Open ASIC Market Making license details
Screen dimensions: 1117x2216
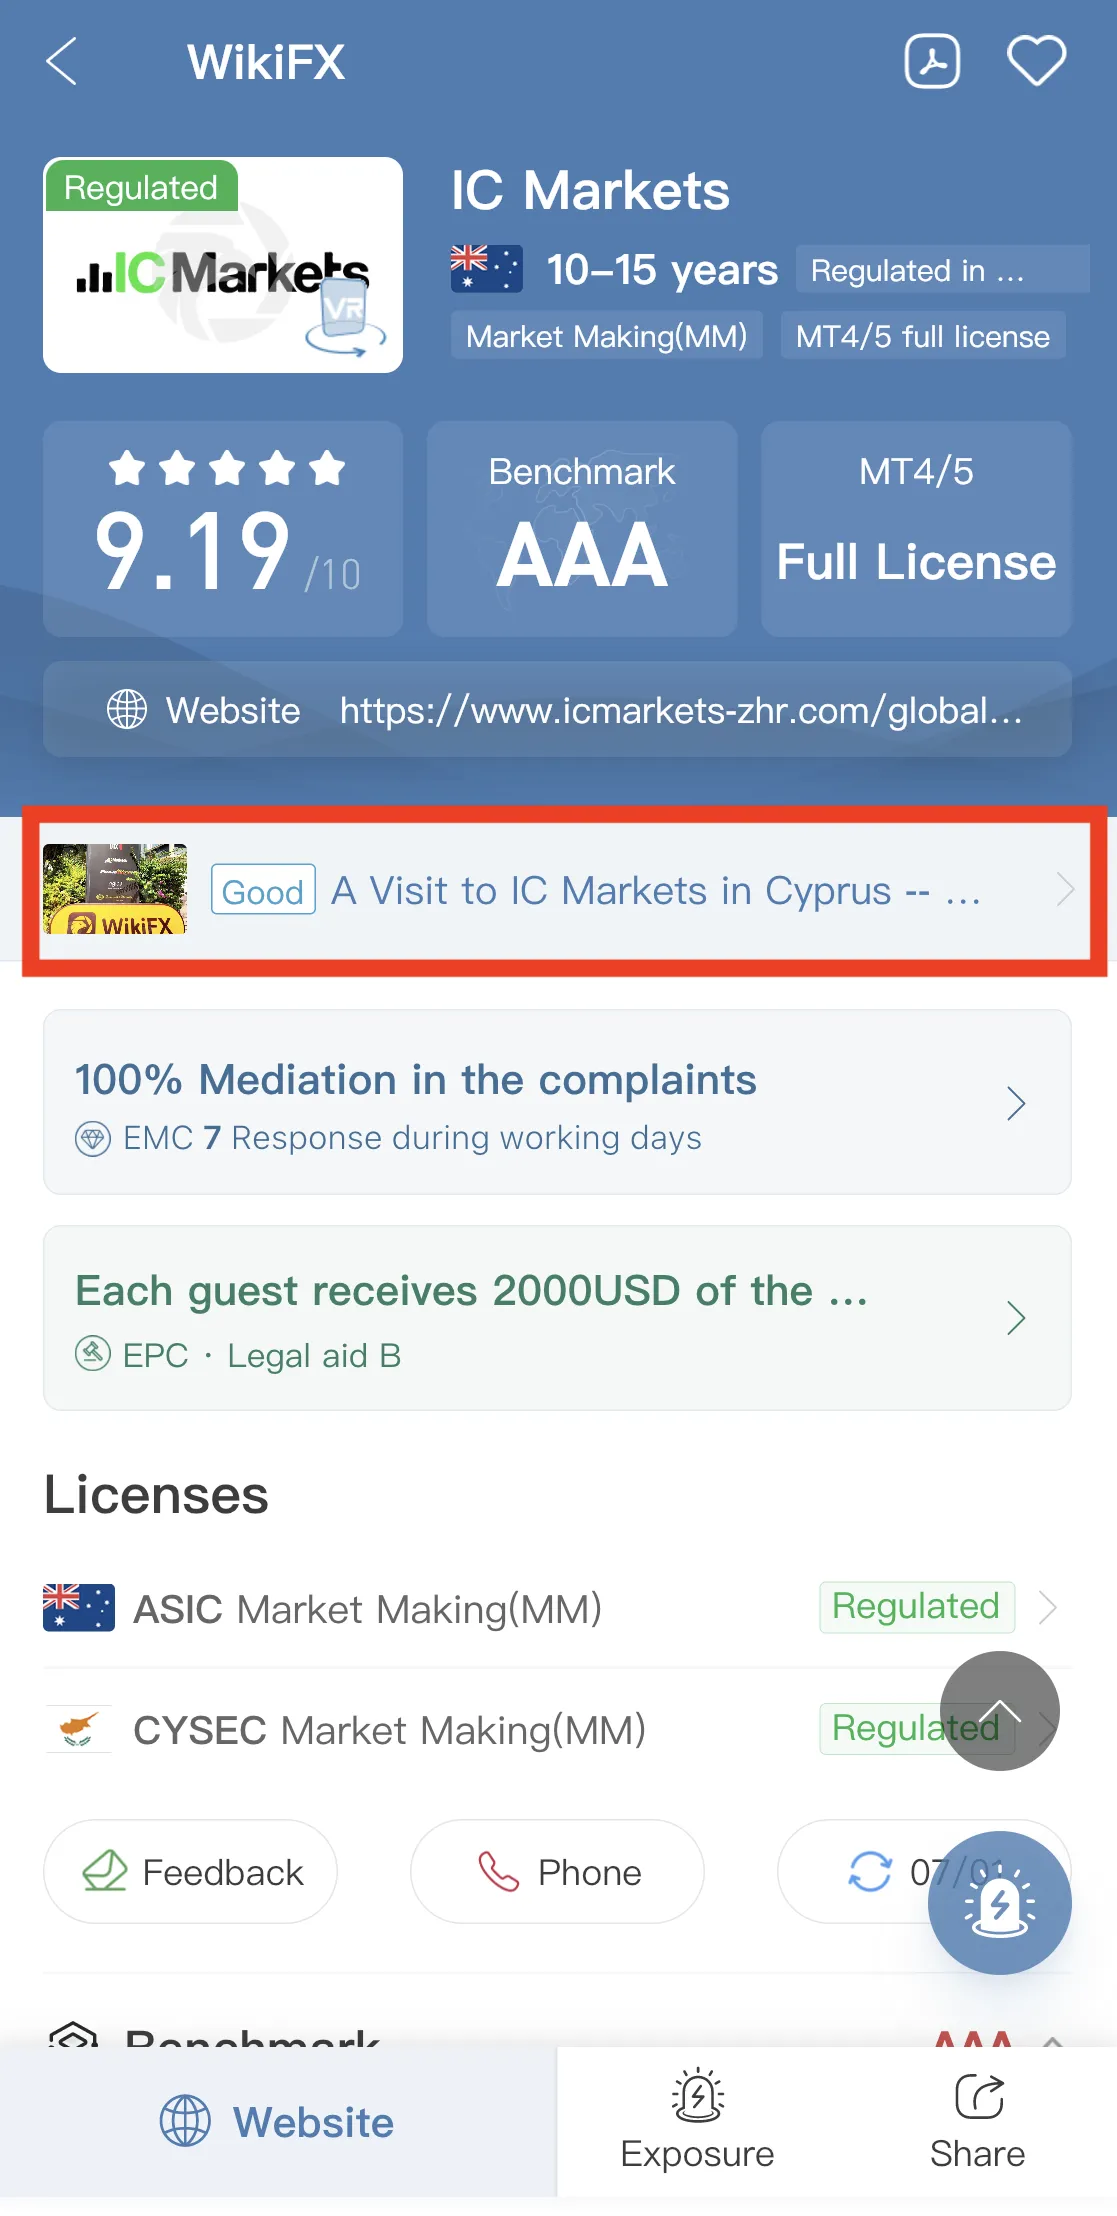[x=557, y=1608]
